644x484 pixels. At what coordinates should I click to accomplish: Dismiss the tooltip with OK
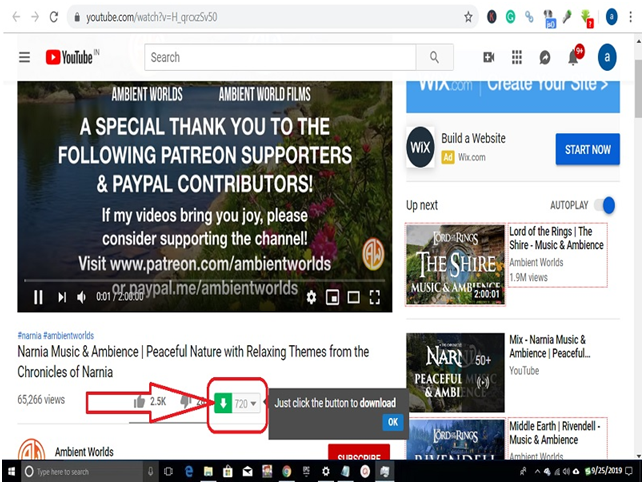click(393, 422)
